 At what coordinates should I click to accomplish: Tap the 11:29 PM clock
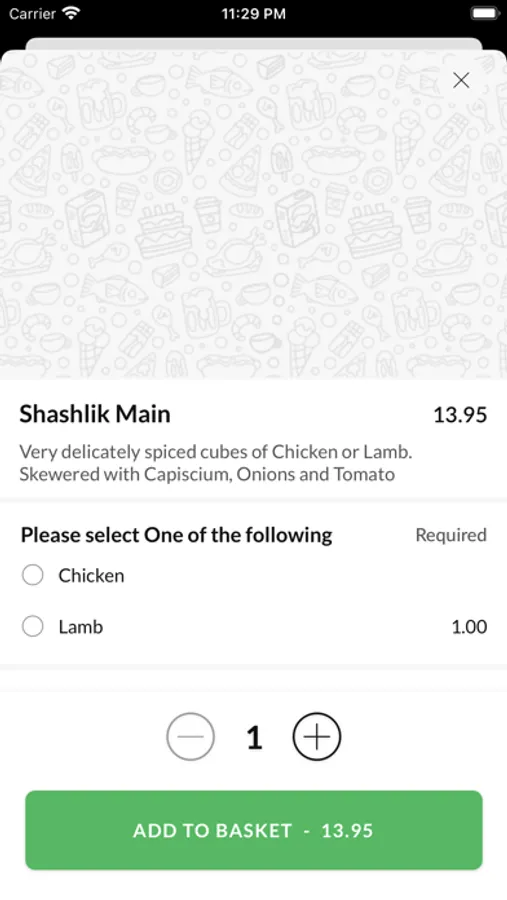click(x=253, y=14)
